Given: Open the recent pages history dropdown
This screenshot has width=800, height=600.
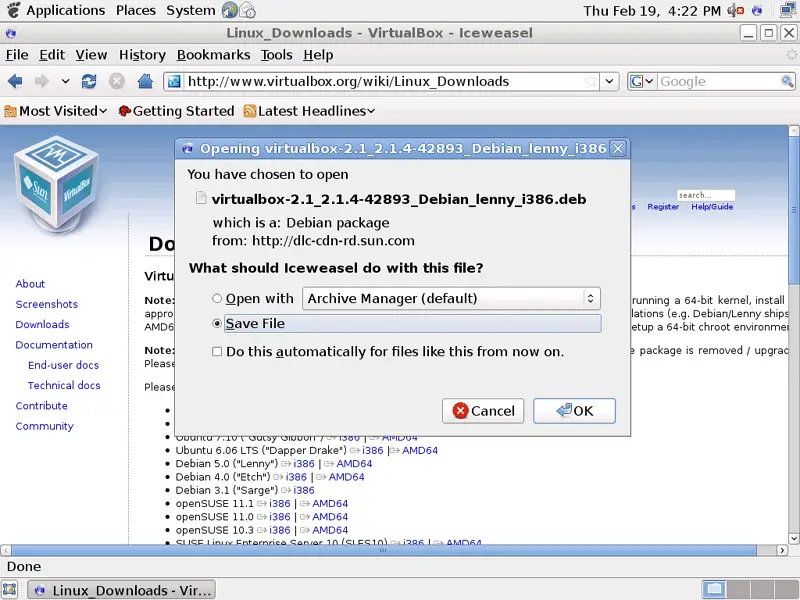Looking at the screenshot, I should pos(65,81).
